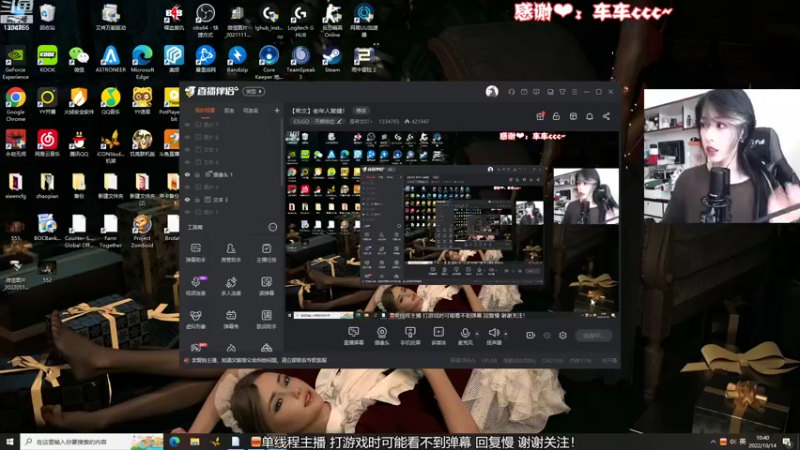Open the 弹幕秀 tool
The height and width of the screenshot is (450, 800).
tap(231, 319)
